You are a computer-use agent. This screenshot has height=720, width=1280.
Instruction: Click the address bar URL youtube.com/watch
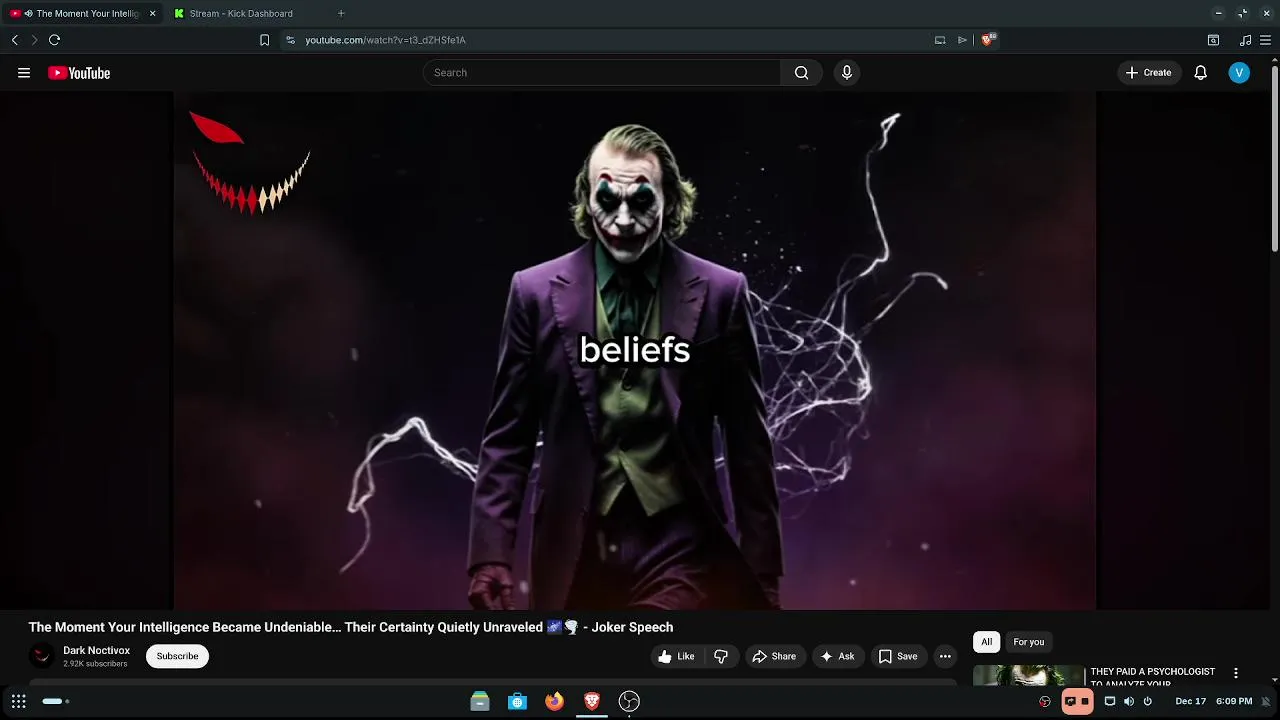tap(385, 40)
